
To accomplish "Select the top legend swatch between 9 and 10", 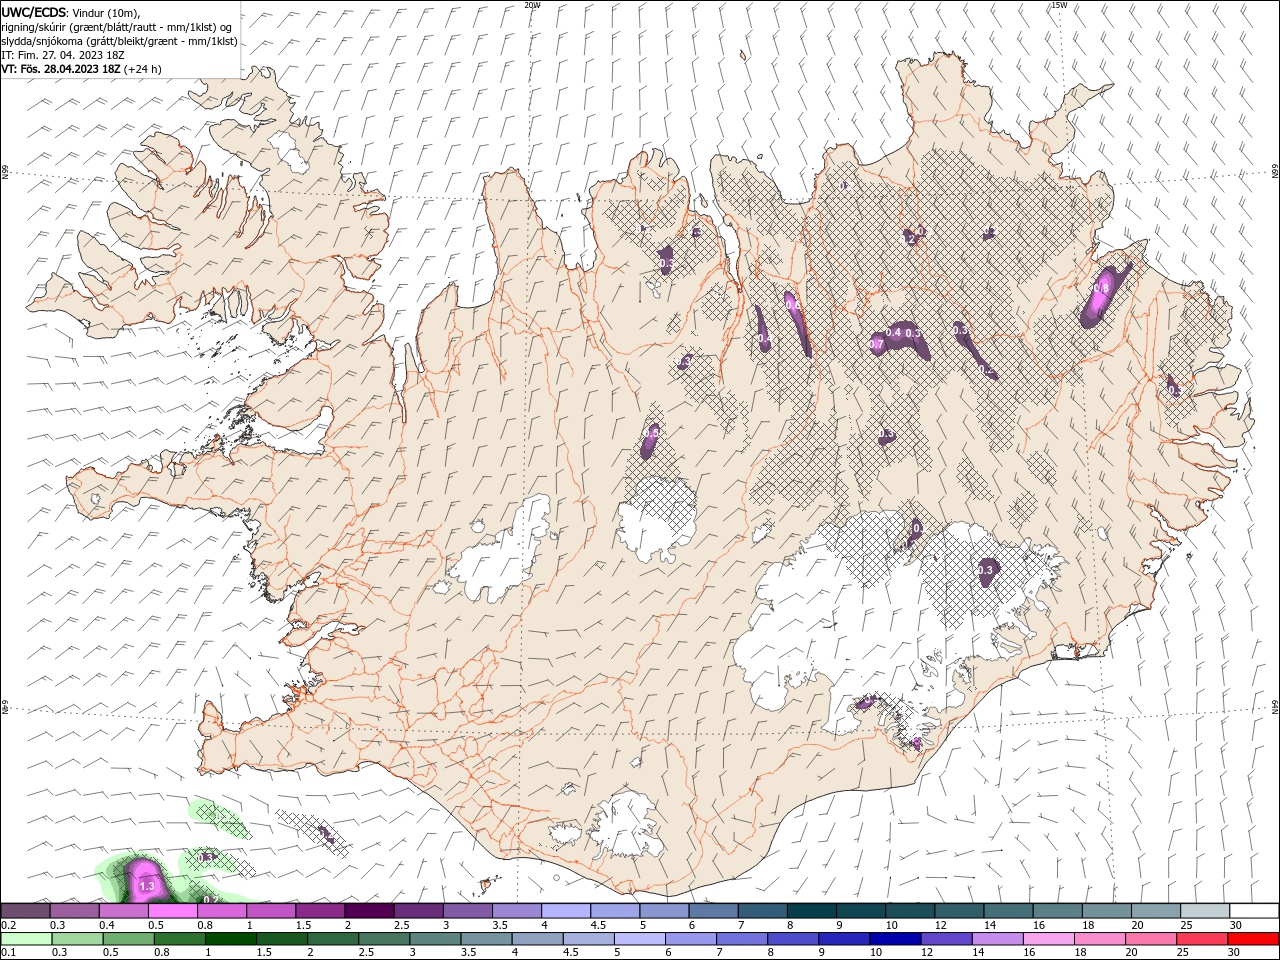I will [859, 911].
